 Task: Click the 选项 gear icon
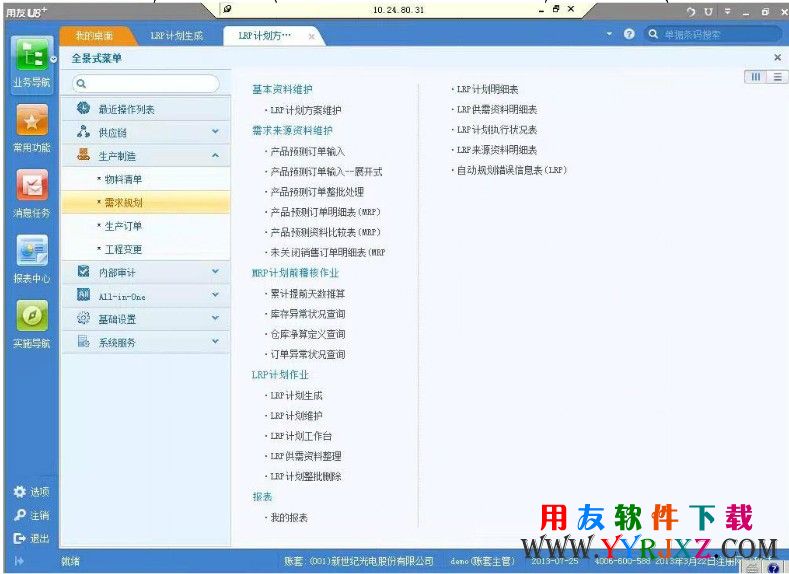pos(20,491)
